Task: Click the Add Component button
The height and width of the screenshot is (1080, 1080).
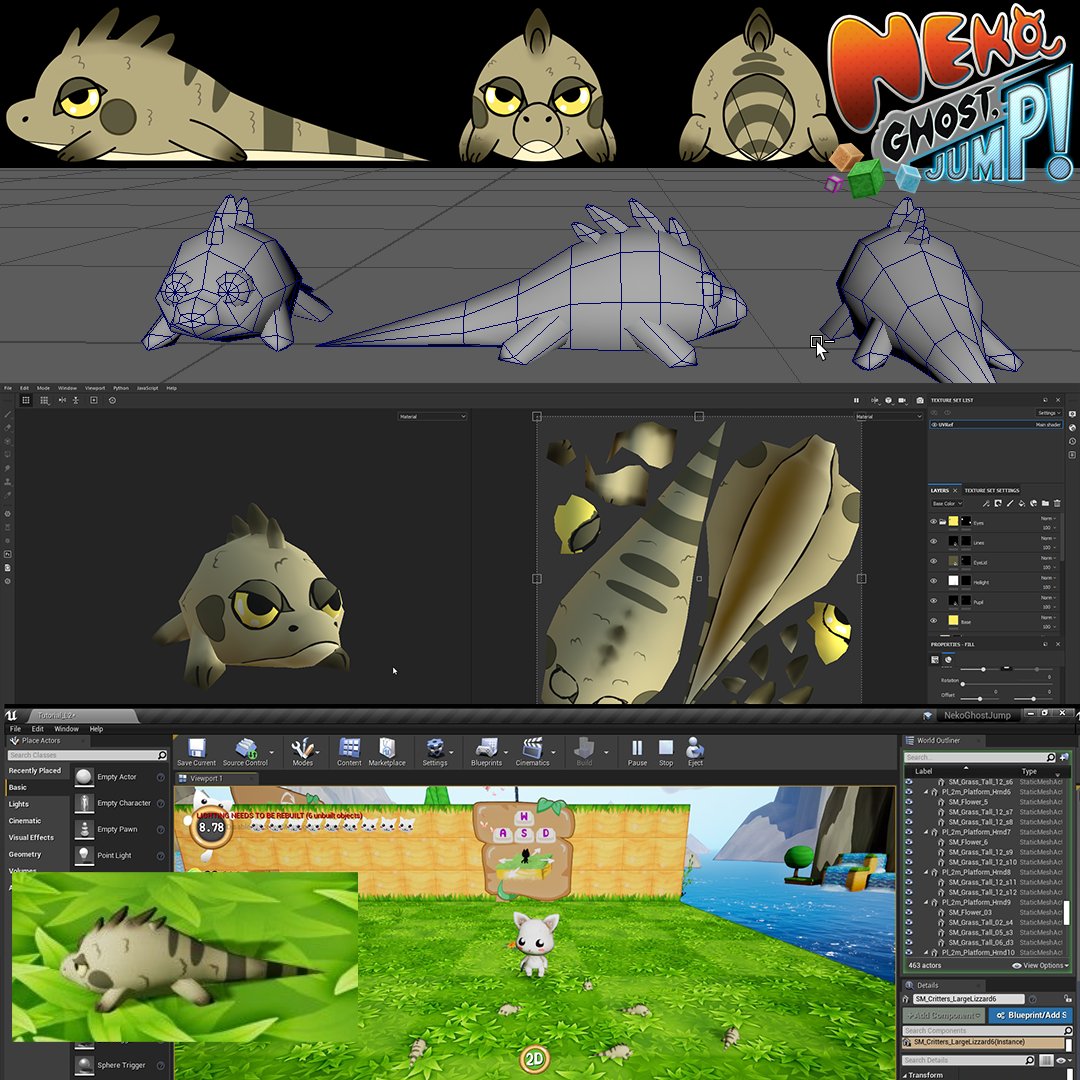Action: (x=944, y=1015)
